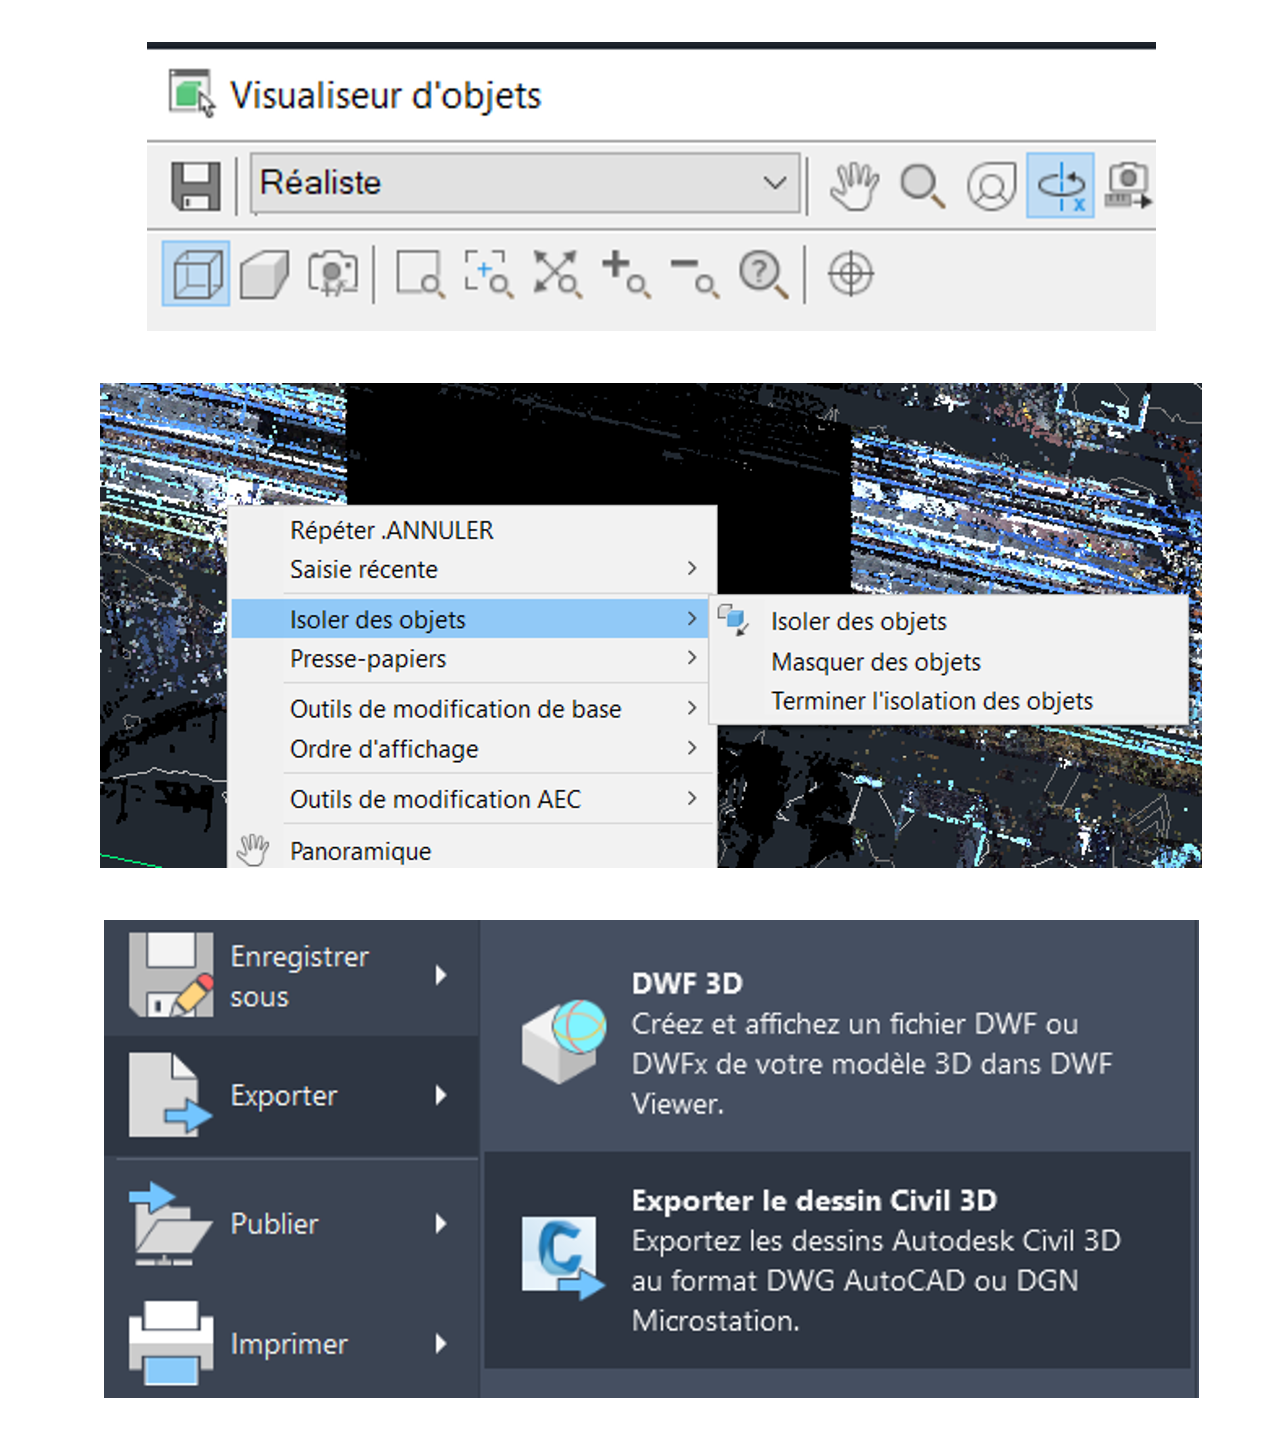Expand the Imprimer submenu arrow

tap(441, 1343)
